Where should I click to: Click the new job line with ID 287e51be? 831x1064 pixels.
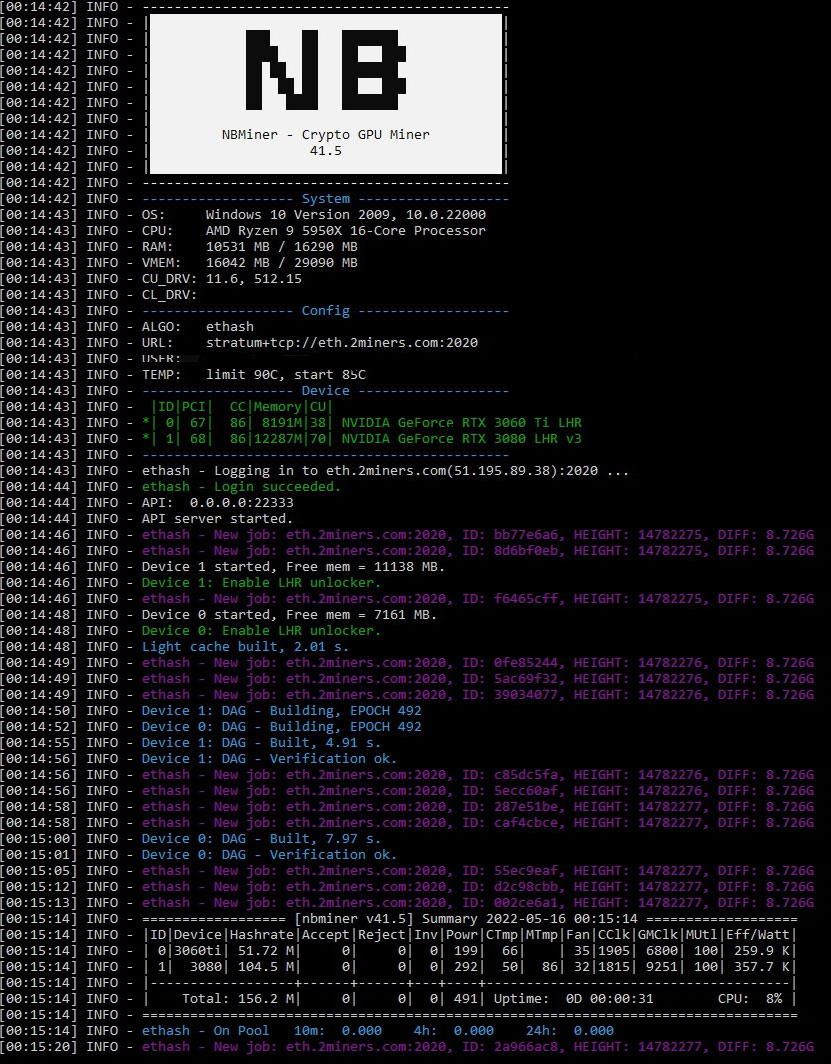pos(478,807)
